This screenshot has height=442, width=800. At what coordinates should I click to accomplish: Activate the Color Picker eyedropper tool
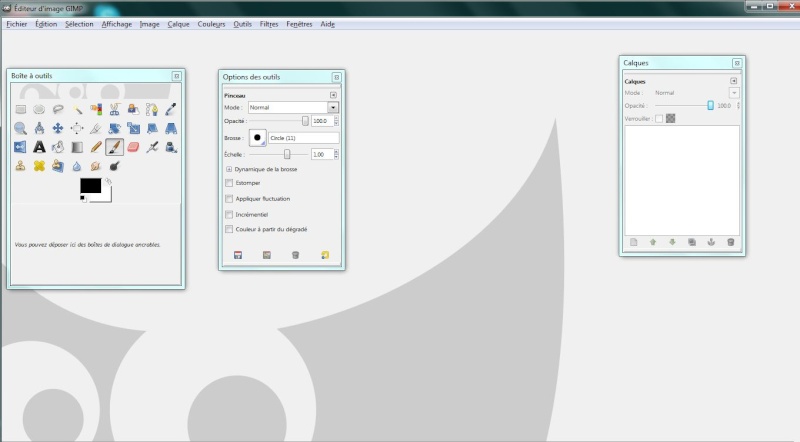pos(171,109)
